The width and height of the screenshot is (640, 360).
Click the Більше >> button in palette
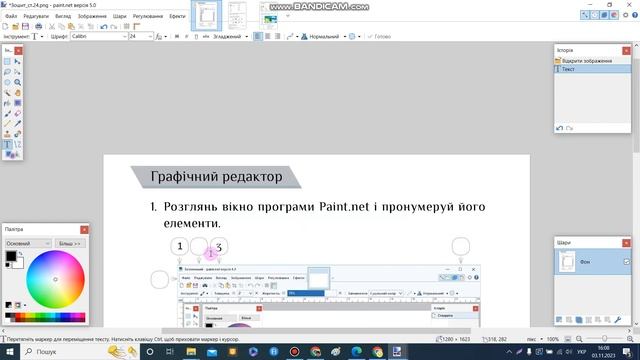70,243
